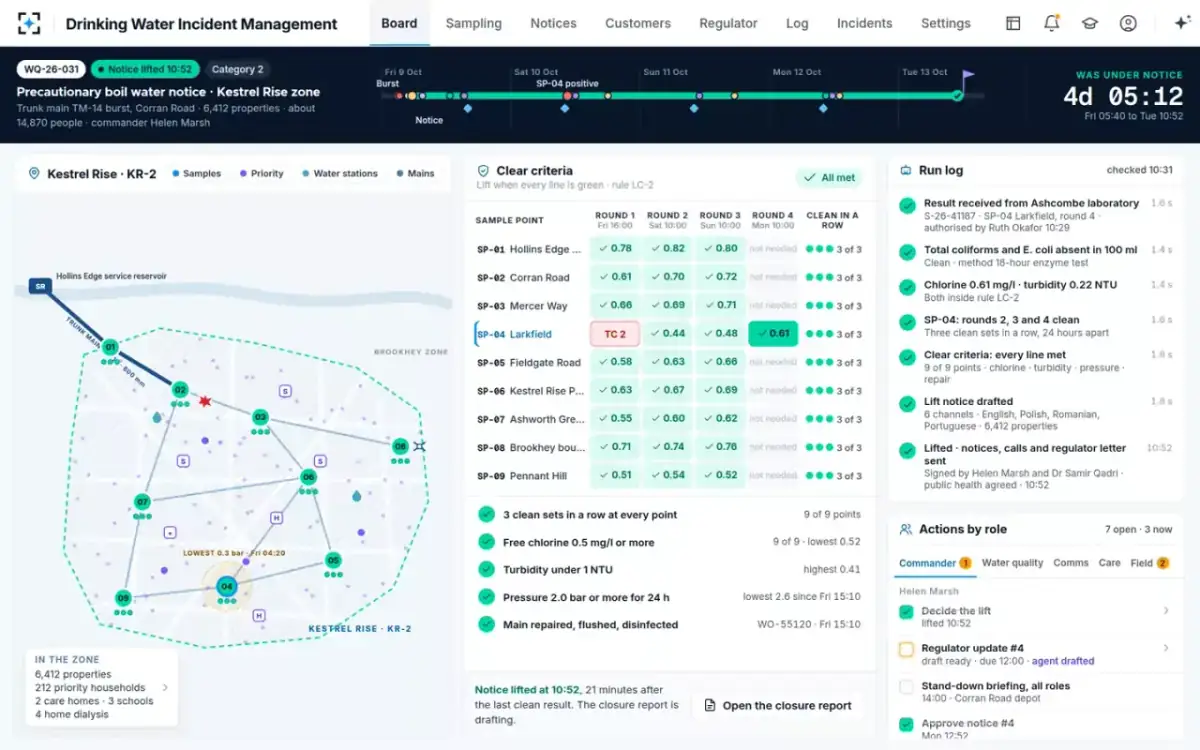Select the Water quality role tab
1200x750 pixels.
[1012, 563]
